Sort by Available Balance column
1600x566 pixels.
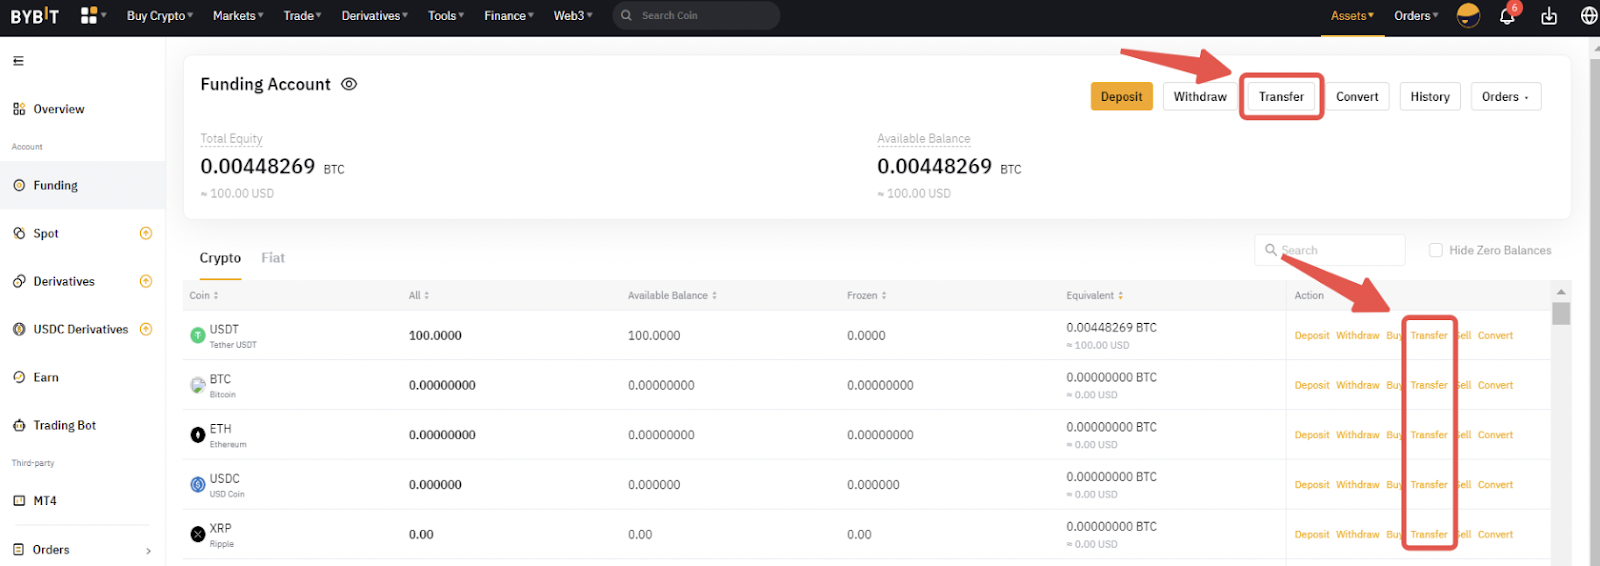click(x=672, y=296)
